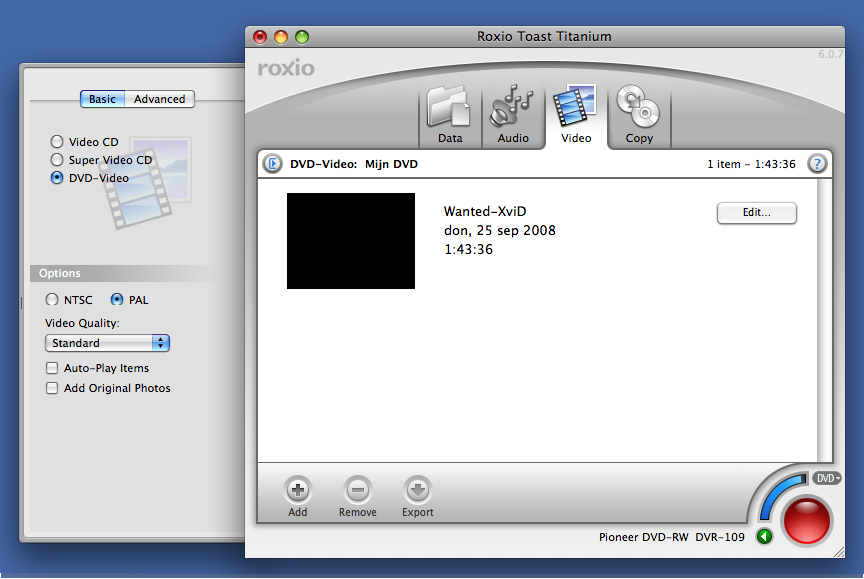Viewport: 864px width, 579px height.
Task: Click the Edit... button
Action: 756,213
